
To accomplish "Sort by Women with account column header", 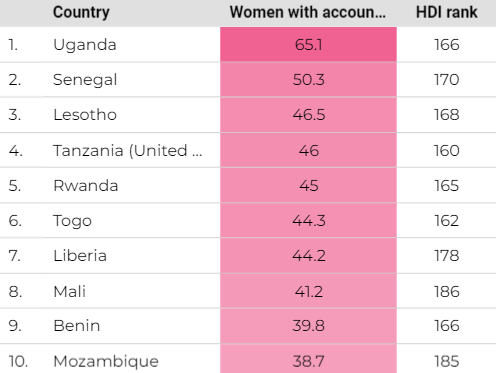I will pos(308,12).
